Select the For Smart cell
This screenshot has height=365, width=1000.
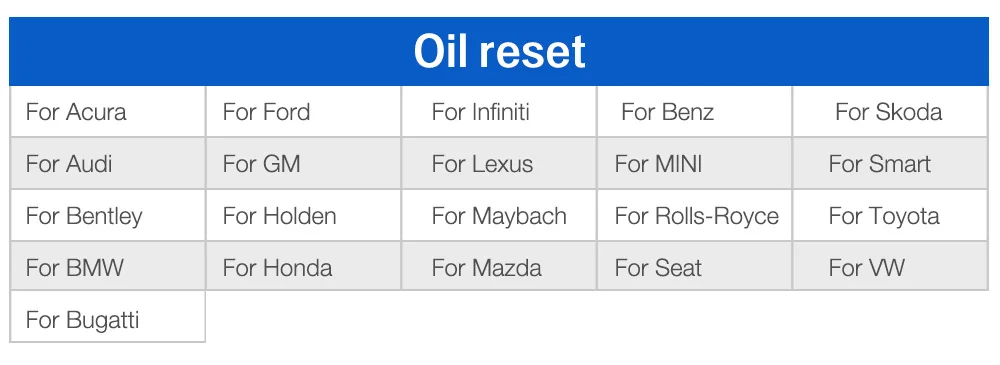click(x=890, y=163)
